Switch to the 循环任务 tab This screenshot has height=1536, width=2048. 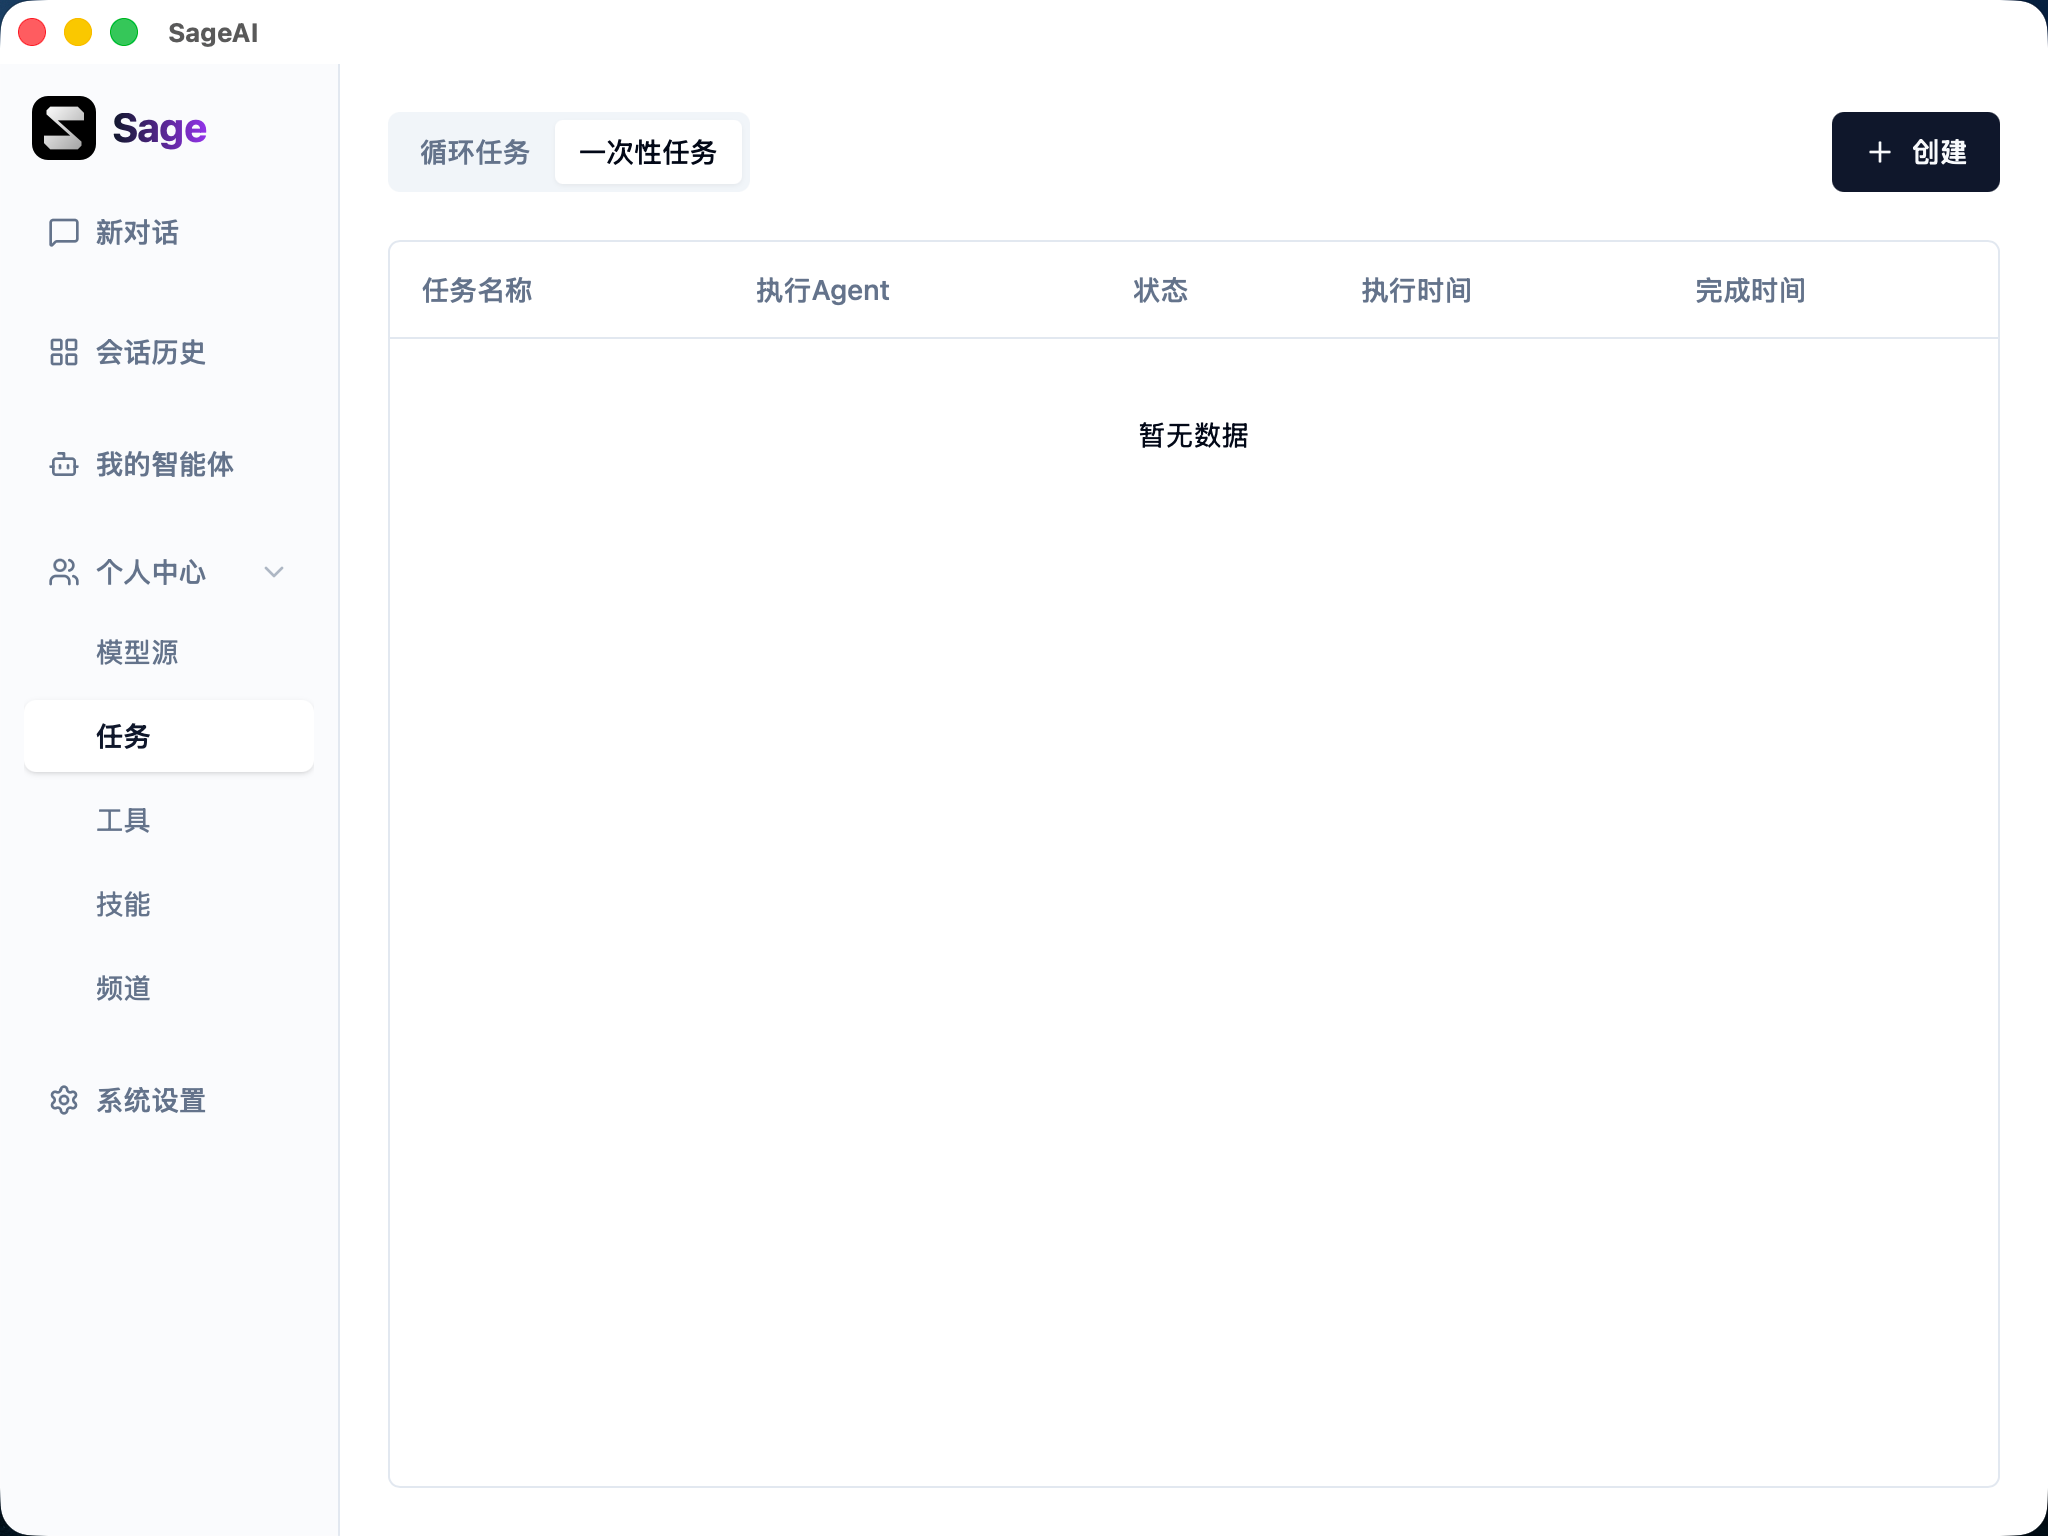[x=474, y=152]
